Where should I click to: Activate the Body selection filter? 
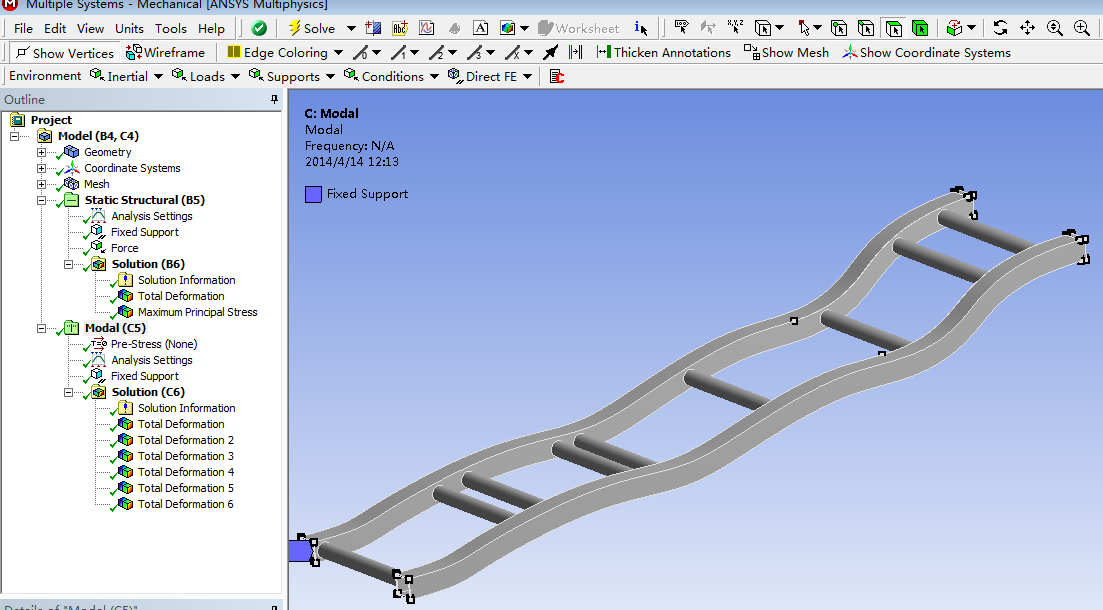point(920,28)
